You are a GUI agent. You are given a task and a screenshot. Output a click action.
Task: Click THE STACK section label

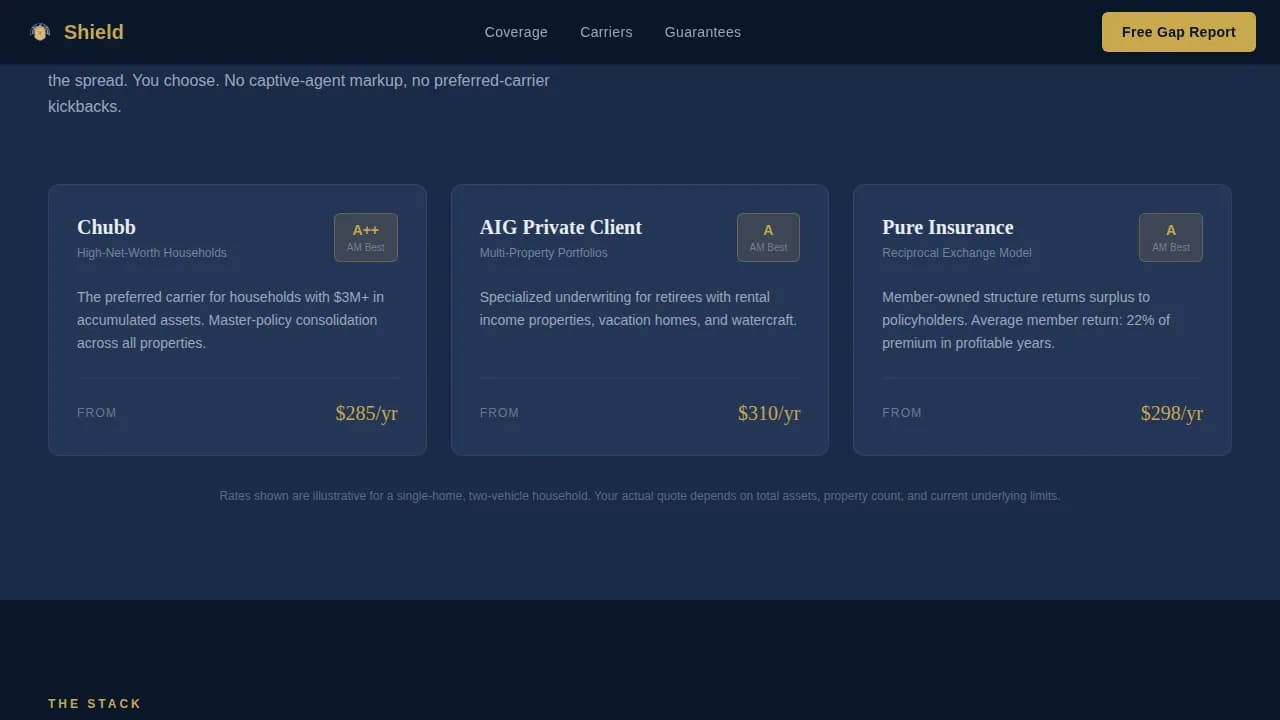pyautogui.click(x=95, y=704)
